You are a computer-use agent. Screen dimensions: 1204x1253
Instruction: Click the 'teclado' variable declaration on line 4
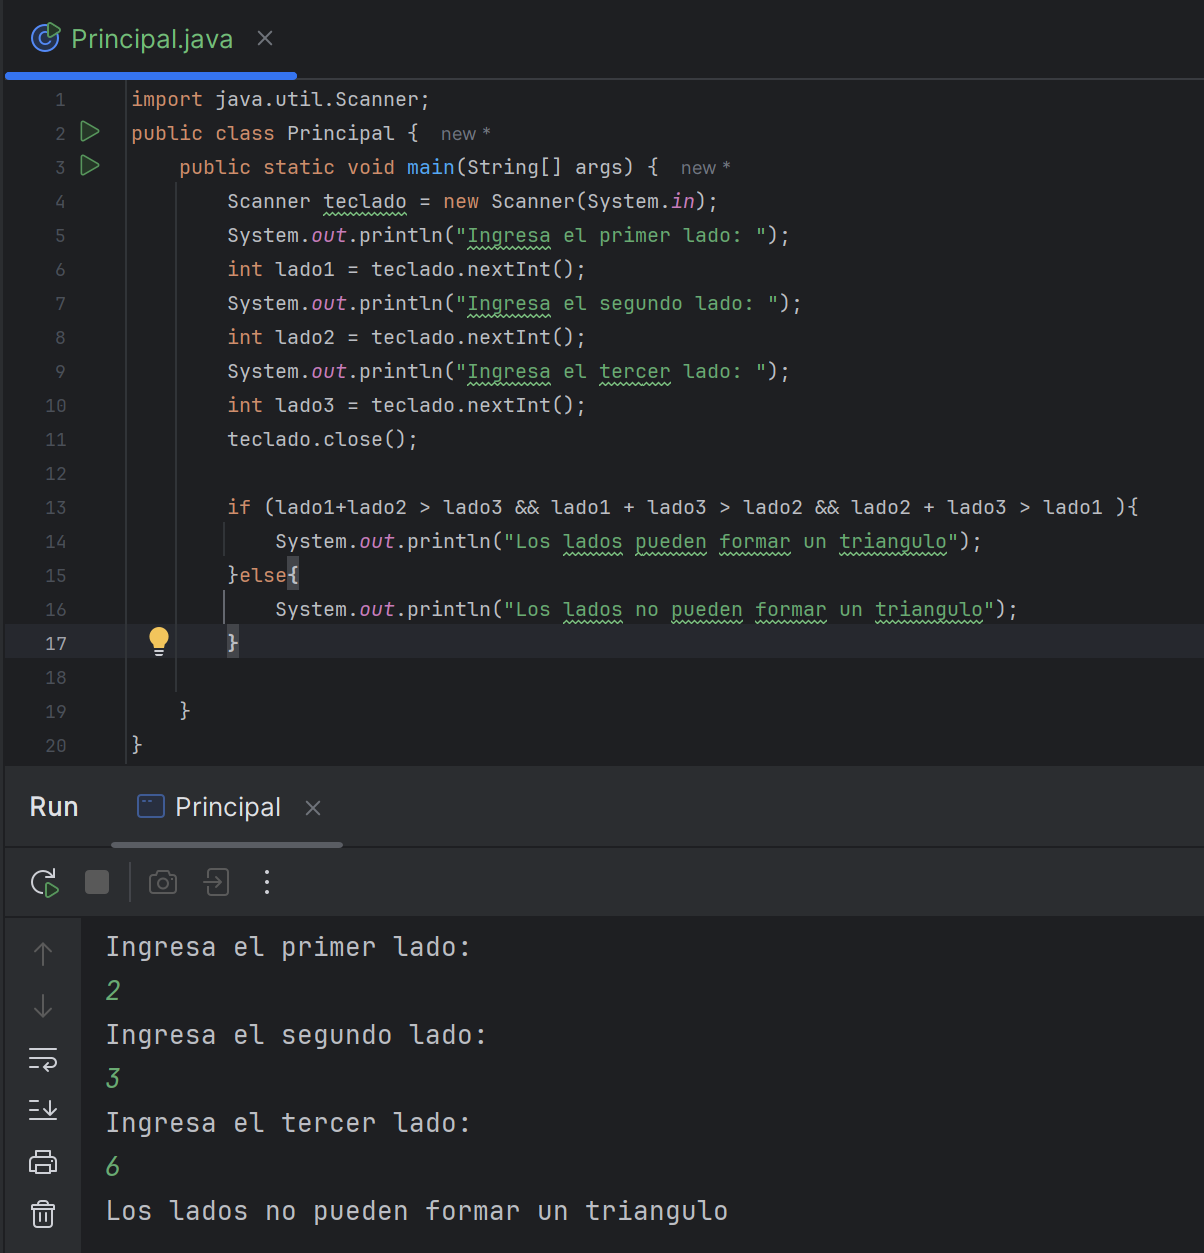pos(365,202)
